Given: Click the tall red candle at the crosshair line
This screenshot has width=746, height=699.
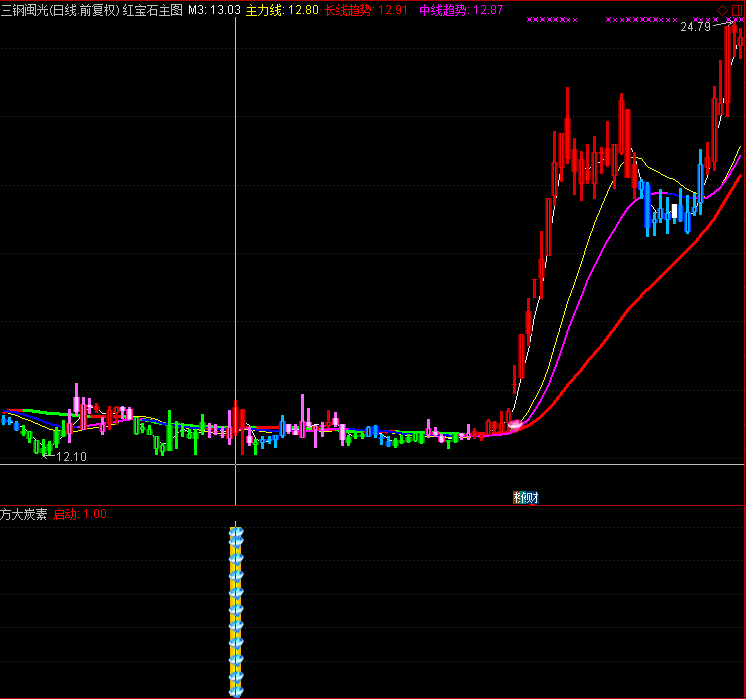Looking at the screenshot, I should click(x=237, y=420).
